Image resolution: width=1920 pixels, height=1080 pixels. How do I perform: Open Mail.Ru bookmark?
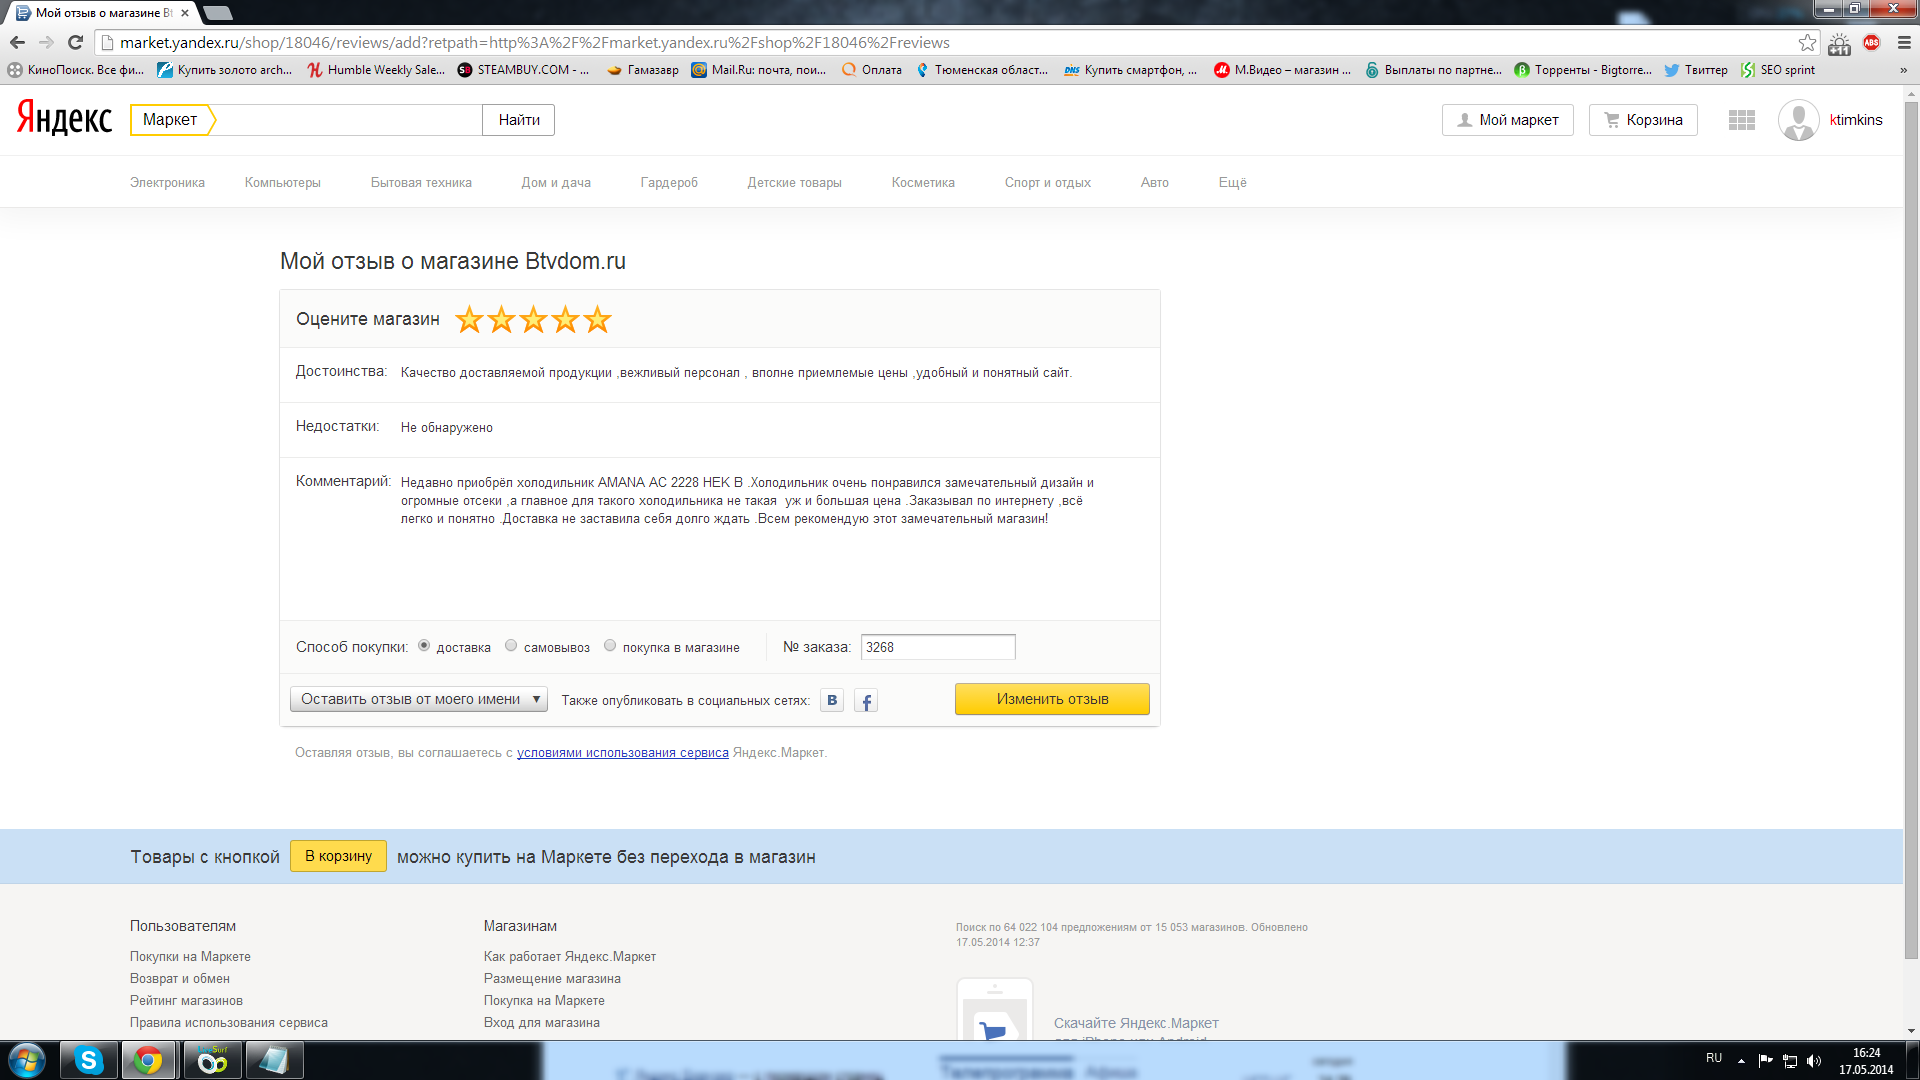coord(759,70)
